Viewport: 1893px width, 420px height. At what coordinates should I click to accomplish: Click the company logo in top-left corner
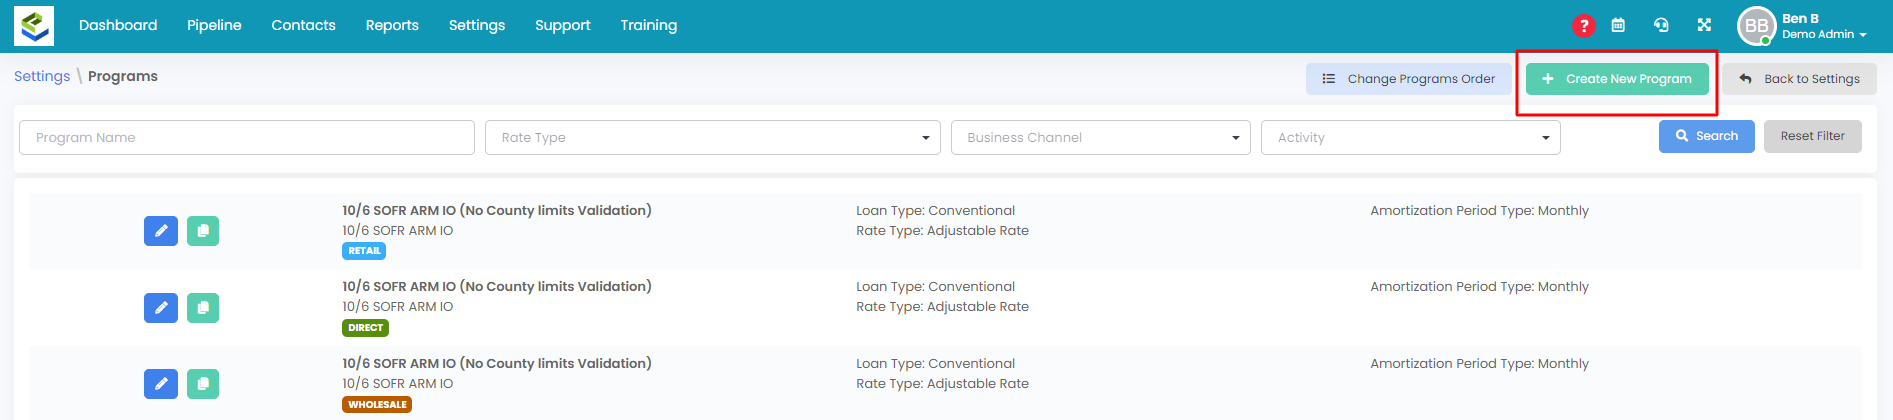click(34, 26)
